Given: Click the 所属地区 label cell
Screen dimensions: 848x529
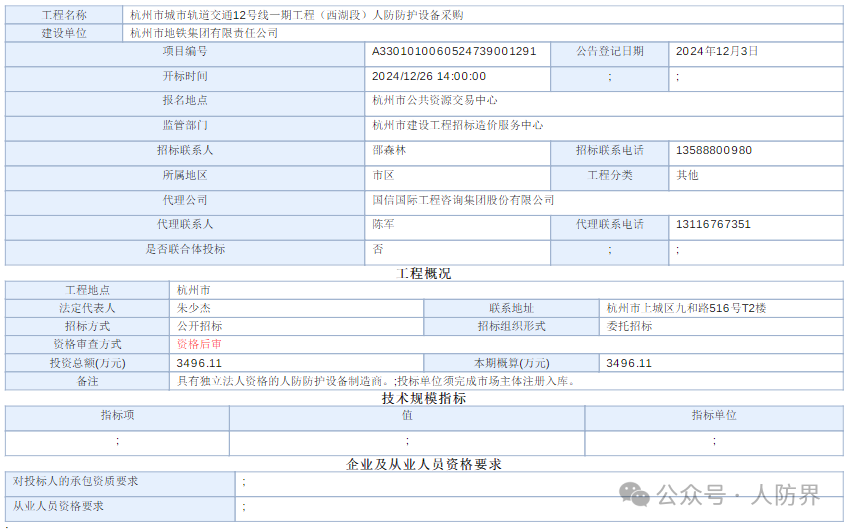Looking at the screenshot, I should (x=185, y=178).
